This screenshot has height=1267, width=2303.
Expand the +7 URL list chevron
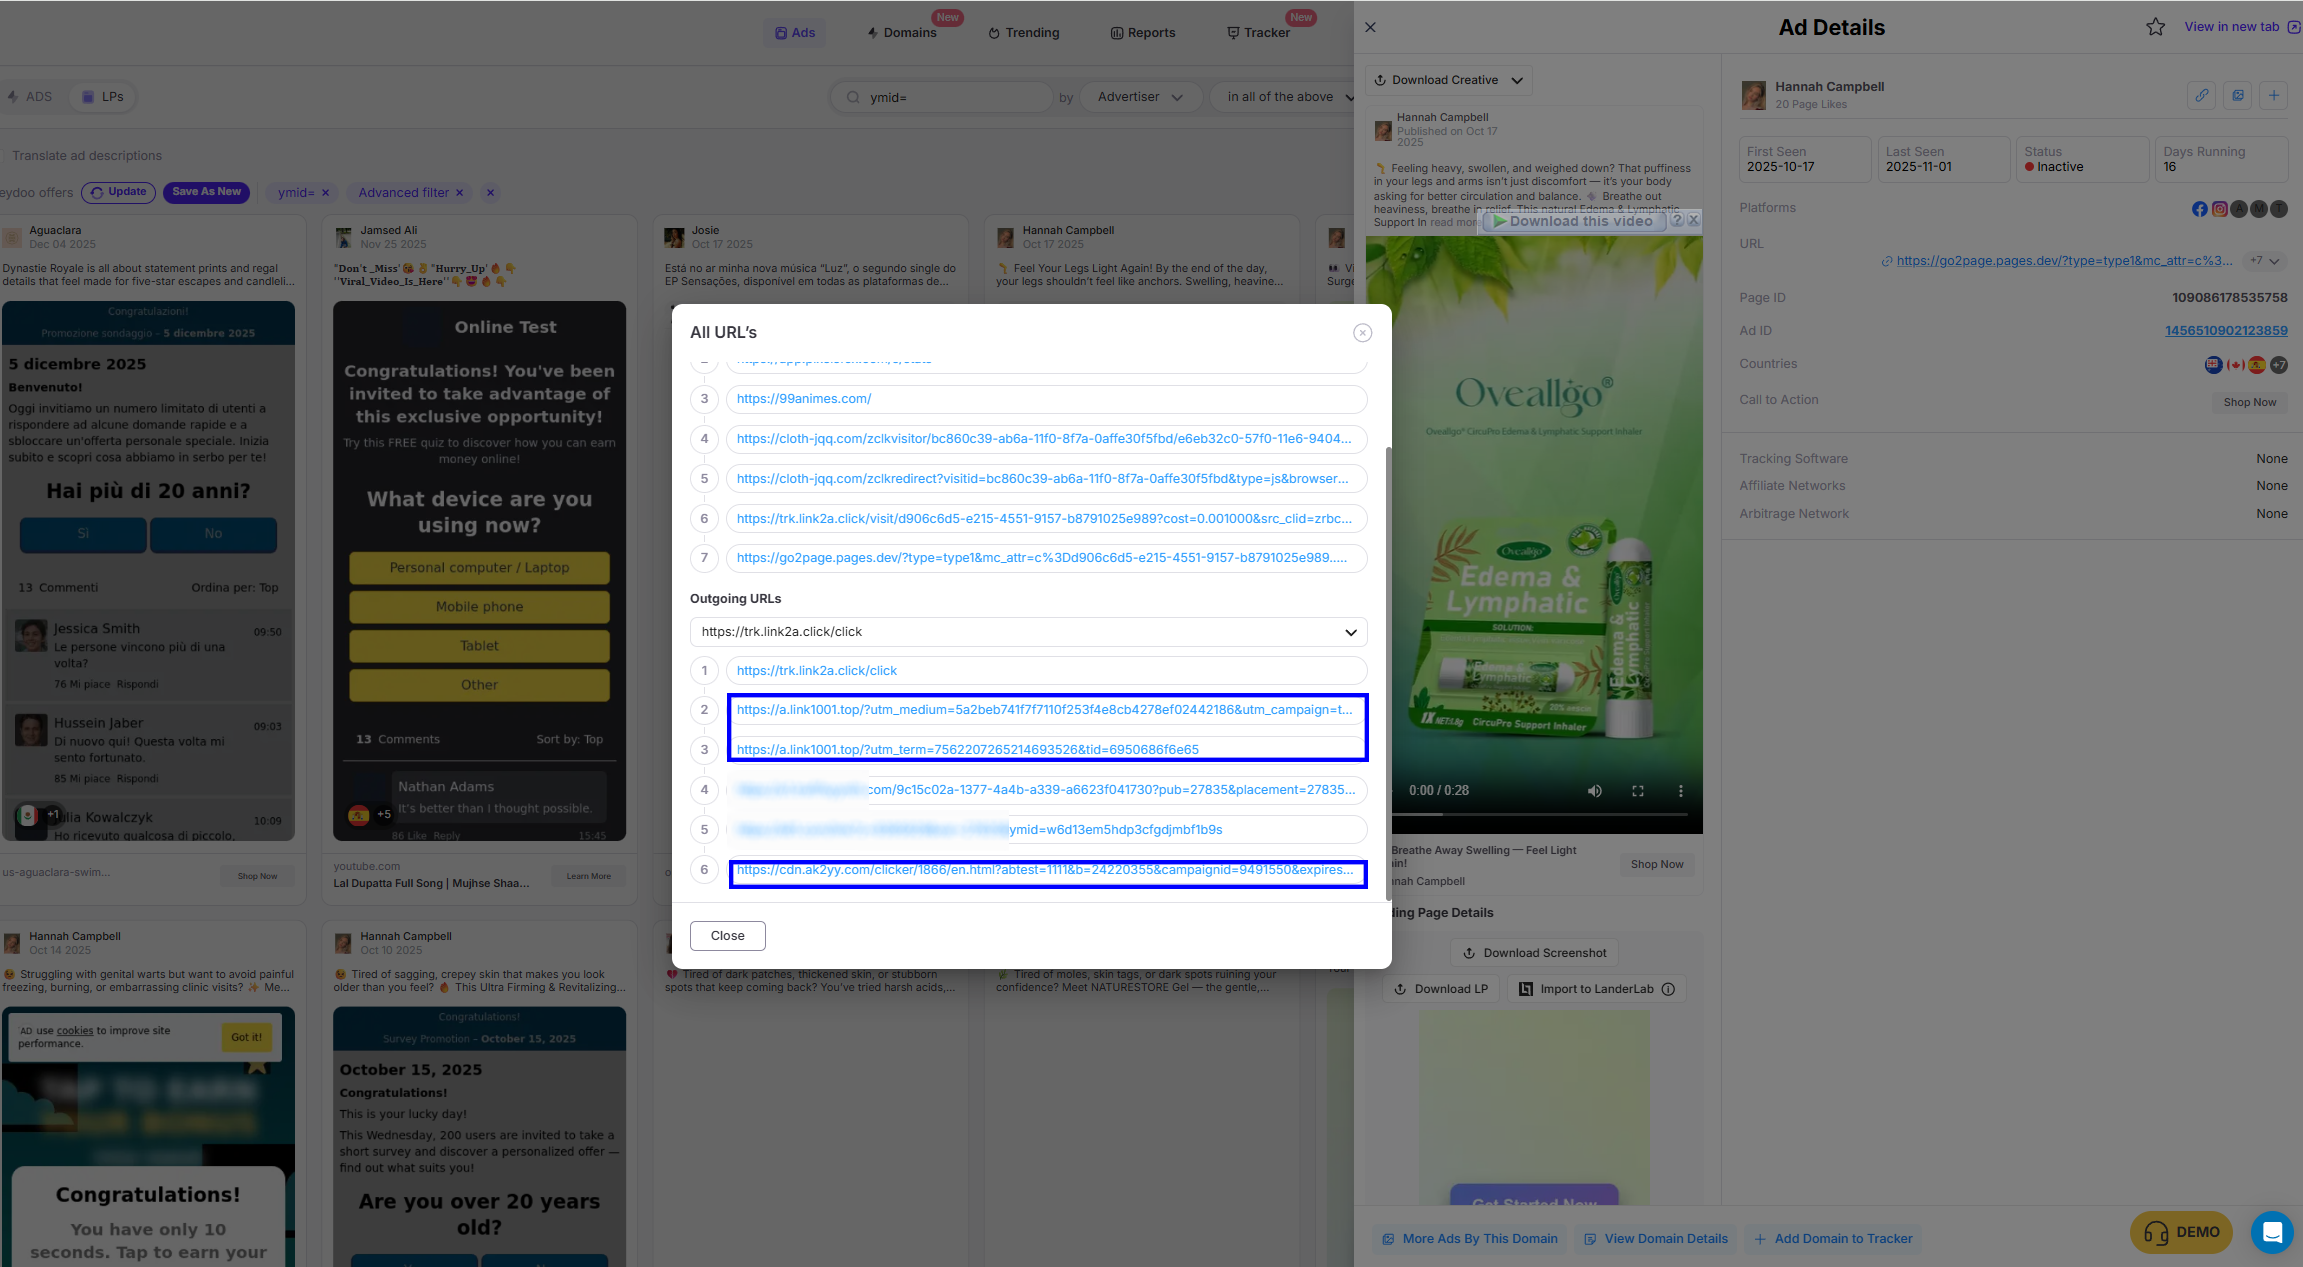pyautogui.click(x=2265, y=261)
